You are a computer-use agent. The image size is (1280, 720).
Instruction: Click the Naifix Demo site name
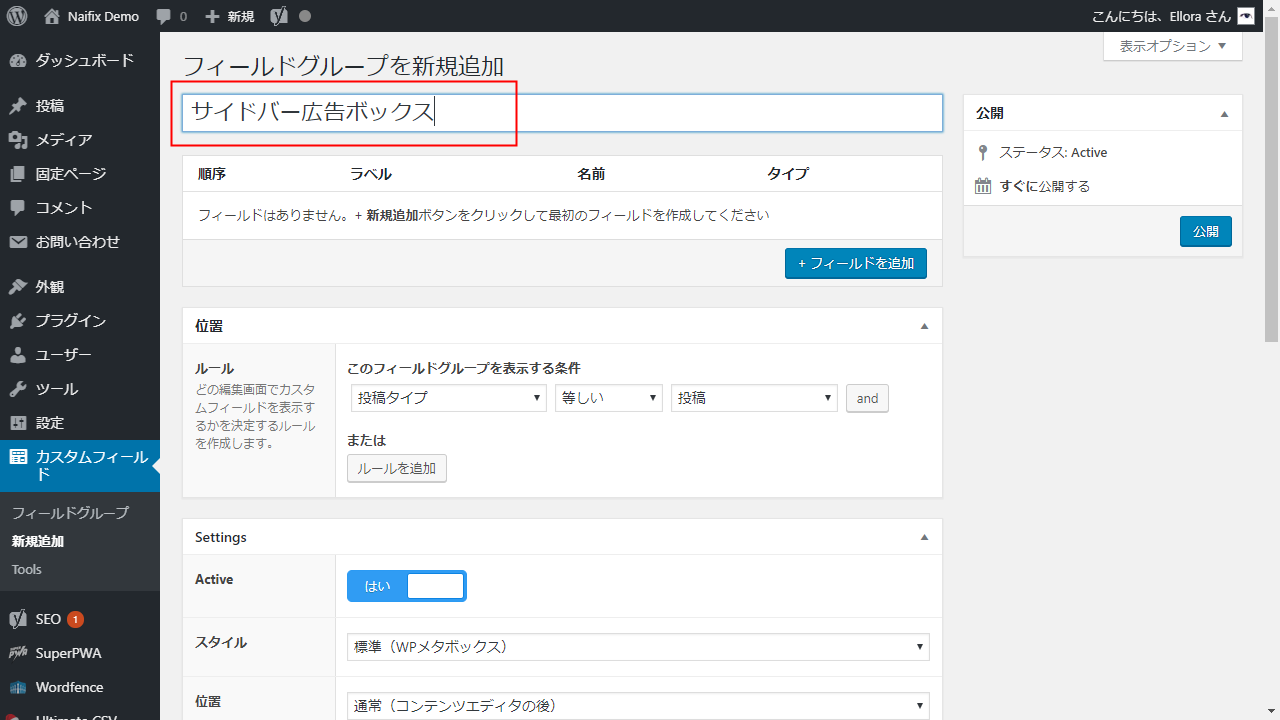pyautogui.click(x=105, y=17)
